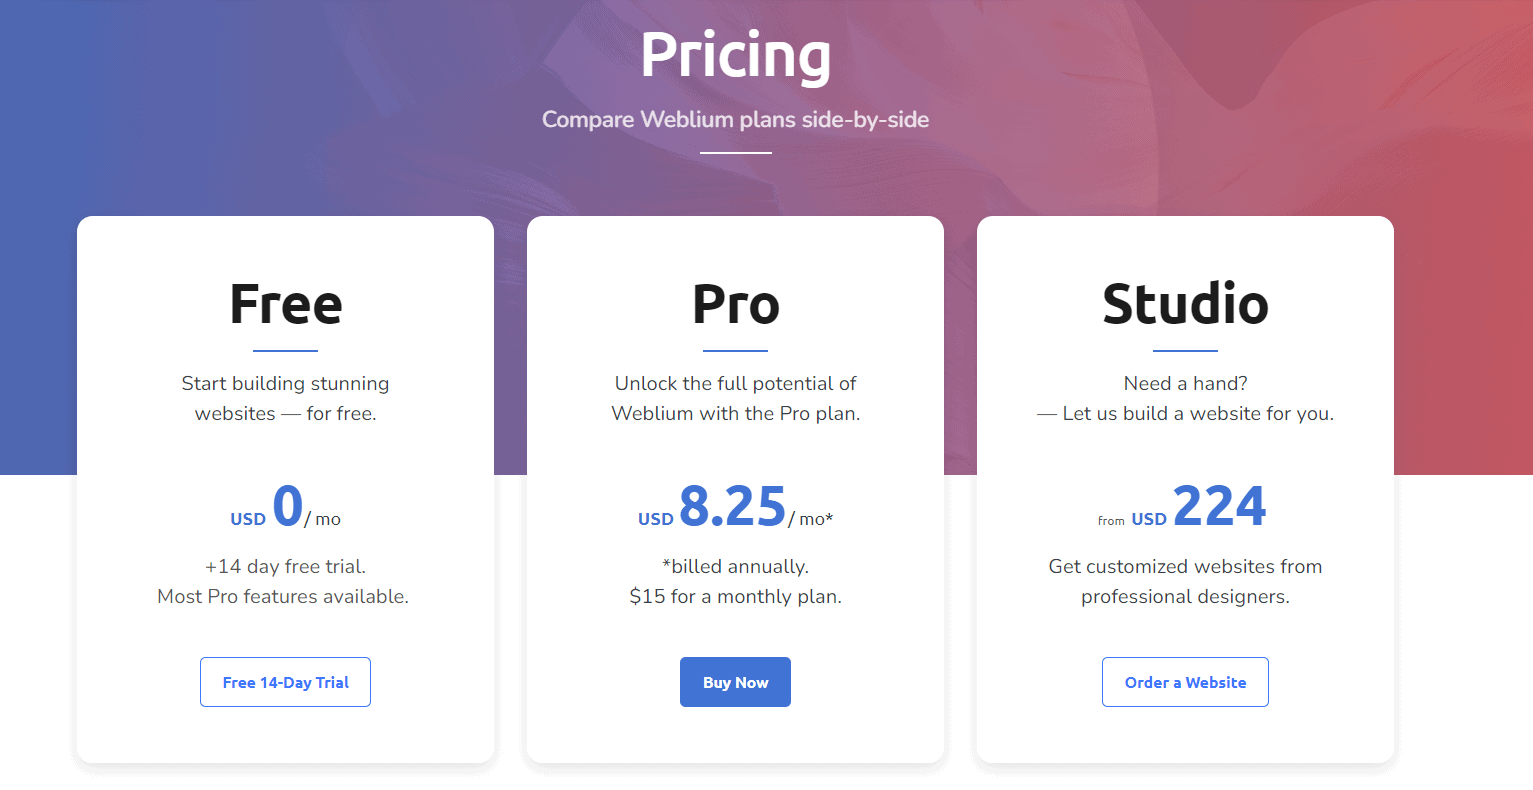Click 'Start building stunning websites' description

click(286, 398)
